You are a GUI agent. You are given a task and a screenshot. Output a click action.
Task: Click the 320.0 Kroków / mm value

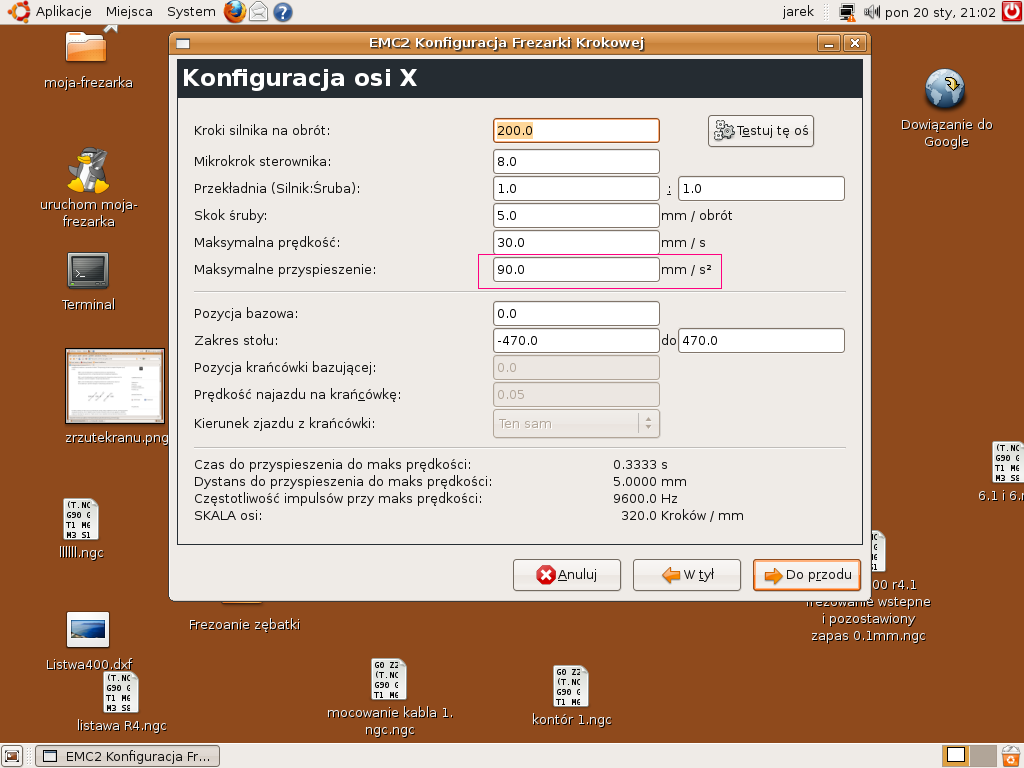(x=682, y=516)
